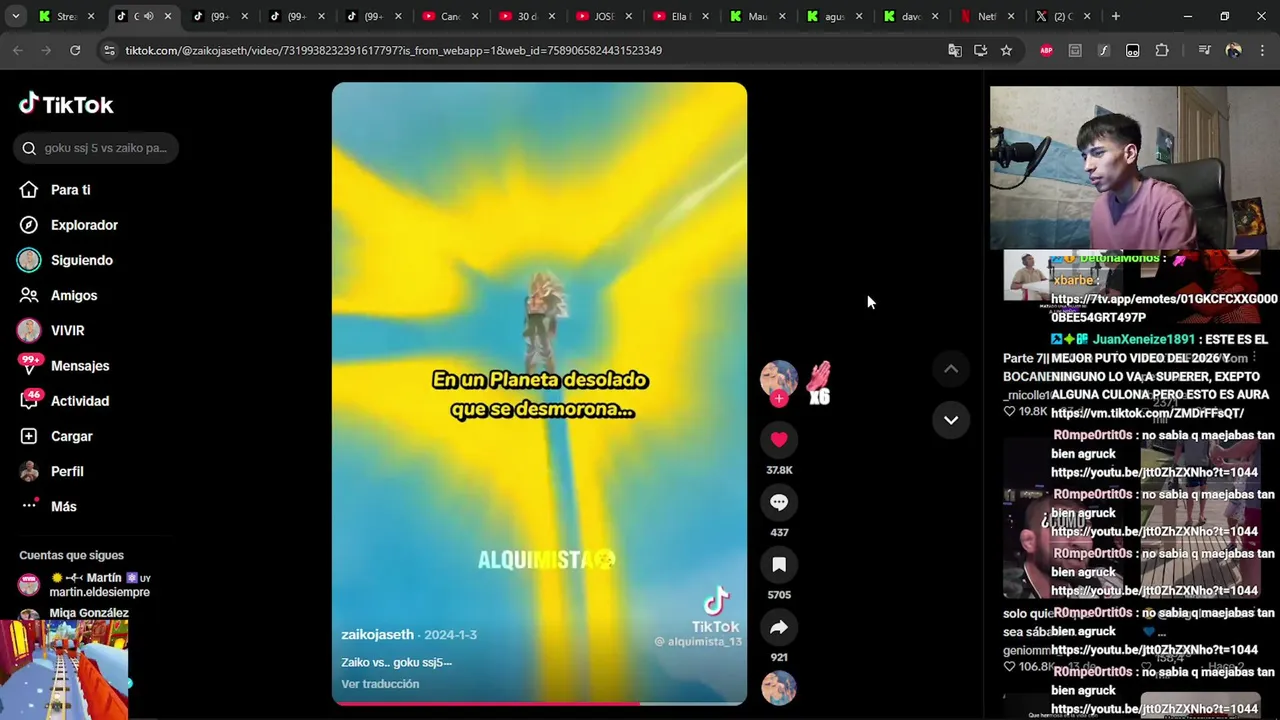Click the address bar URL
This screenshot has height=720, width=1280.
[393, 50]
